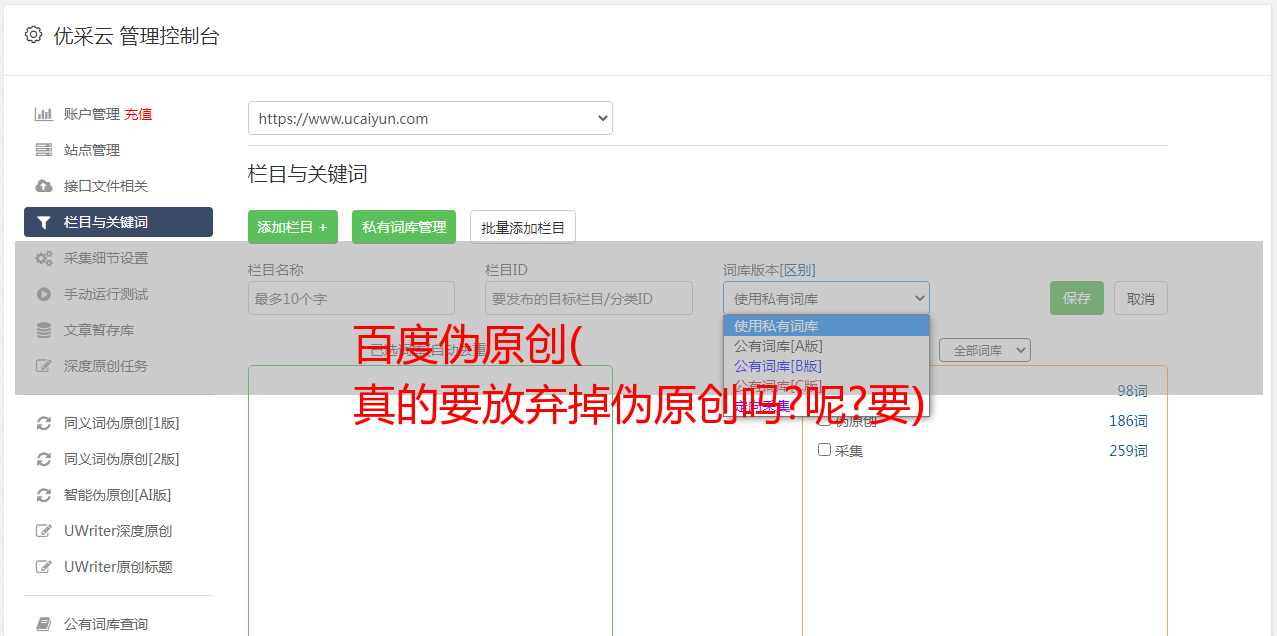Click the book icon for 公有词库查询
This screenshot has height=636, width=1277.
(43, 624)
